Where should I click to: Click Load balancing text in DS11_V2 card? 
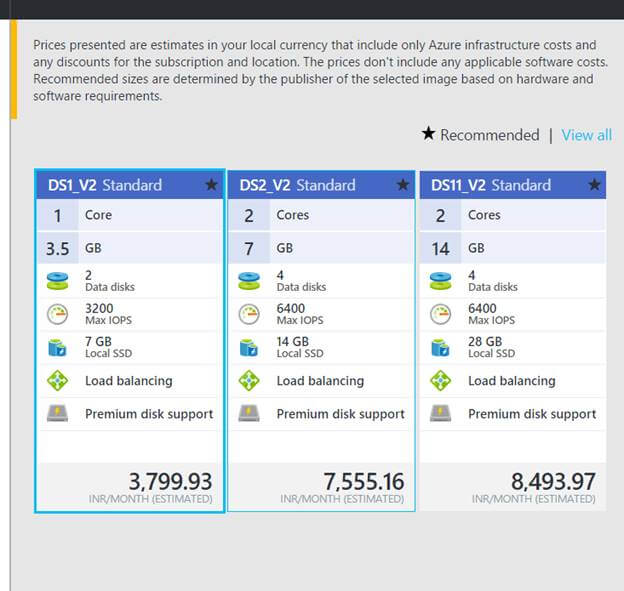coord(512,381)
